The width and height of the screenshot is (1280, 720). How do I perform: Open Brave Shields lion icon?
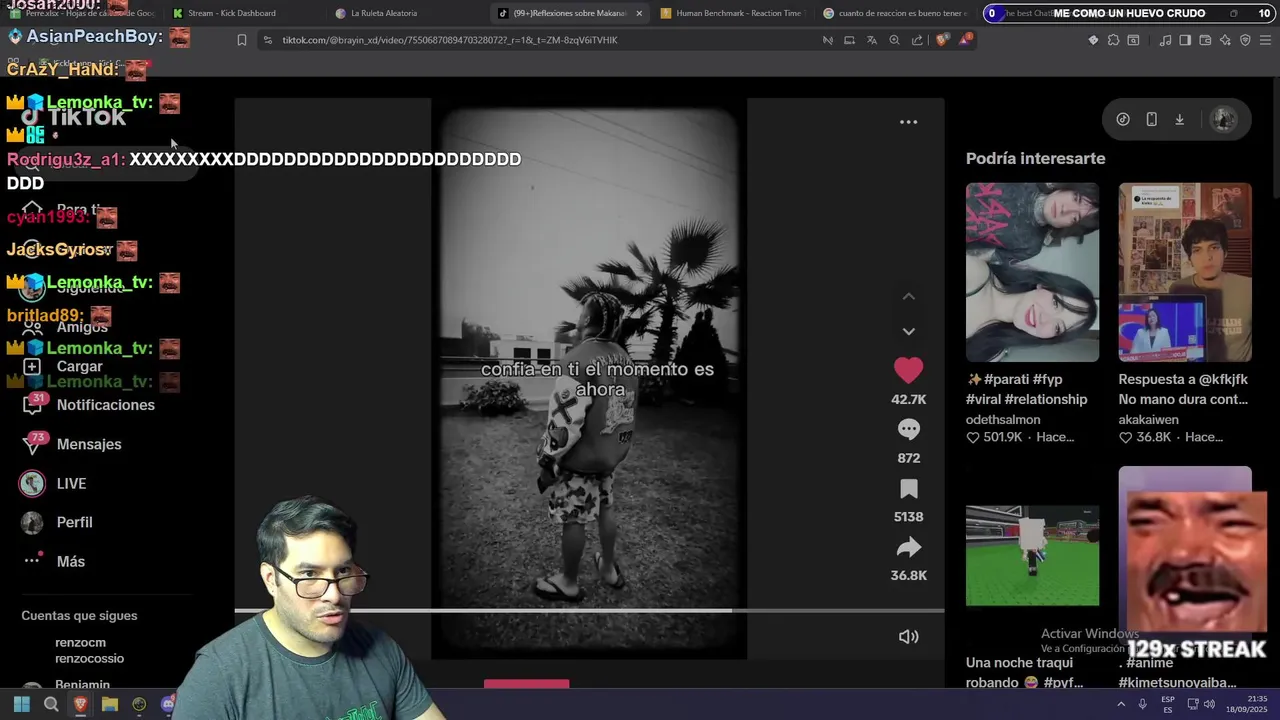click(942, 40)
